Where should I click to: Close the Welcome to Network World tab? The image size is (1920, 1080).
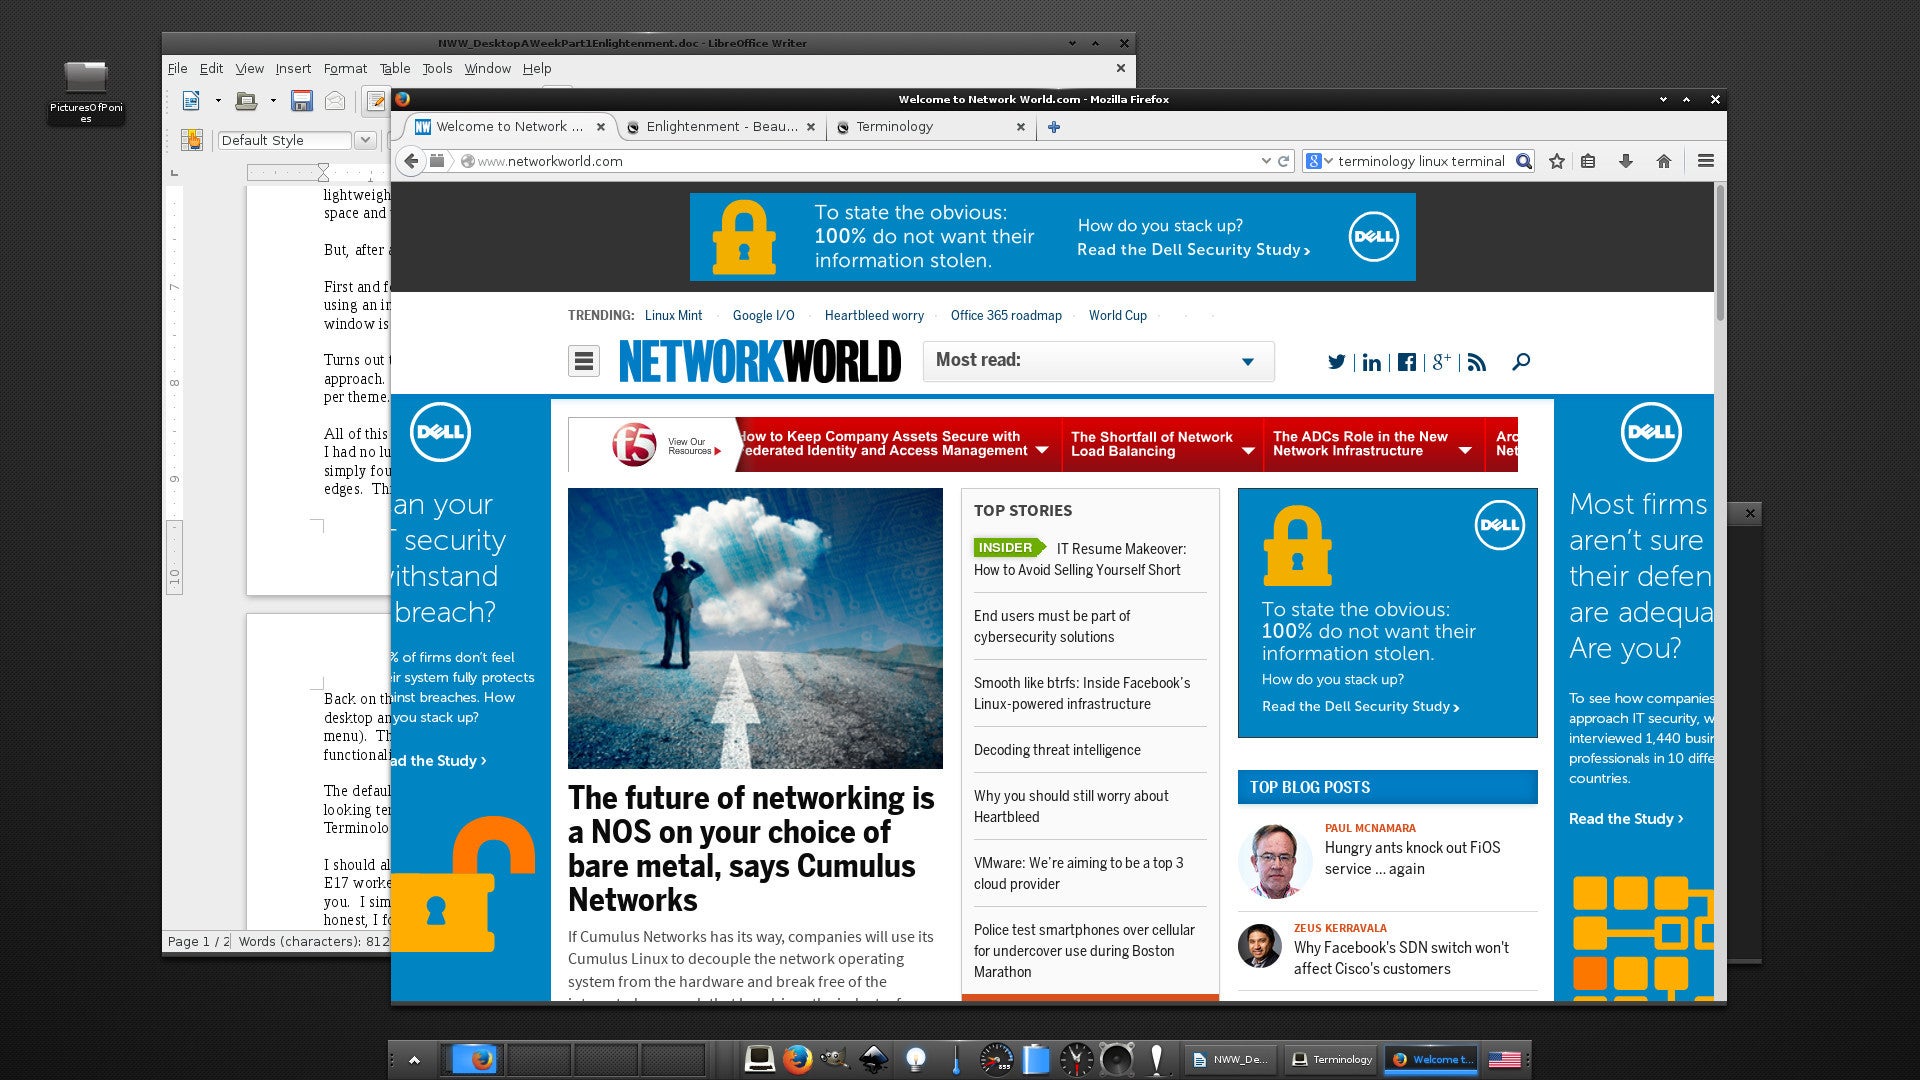click(601, 127)
